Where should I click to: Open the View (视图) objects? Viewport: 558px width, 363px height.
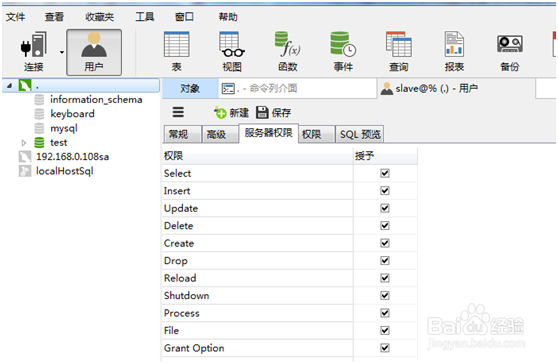(232, 52)
